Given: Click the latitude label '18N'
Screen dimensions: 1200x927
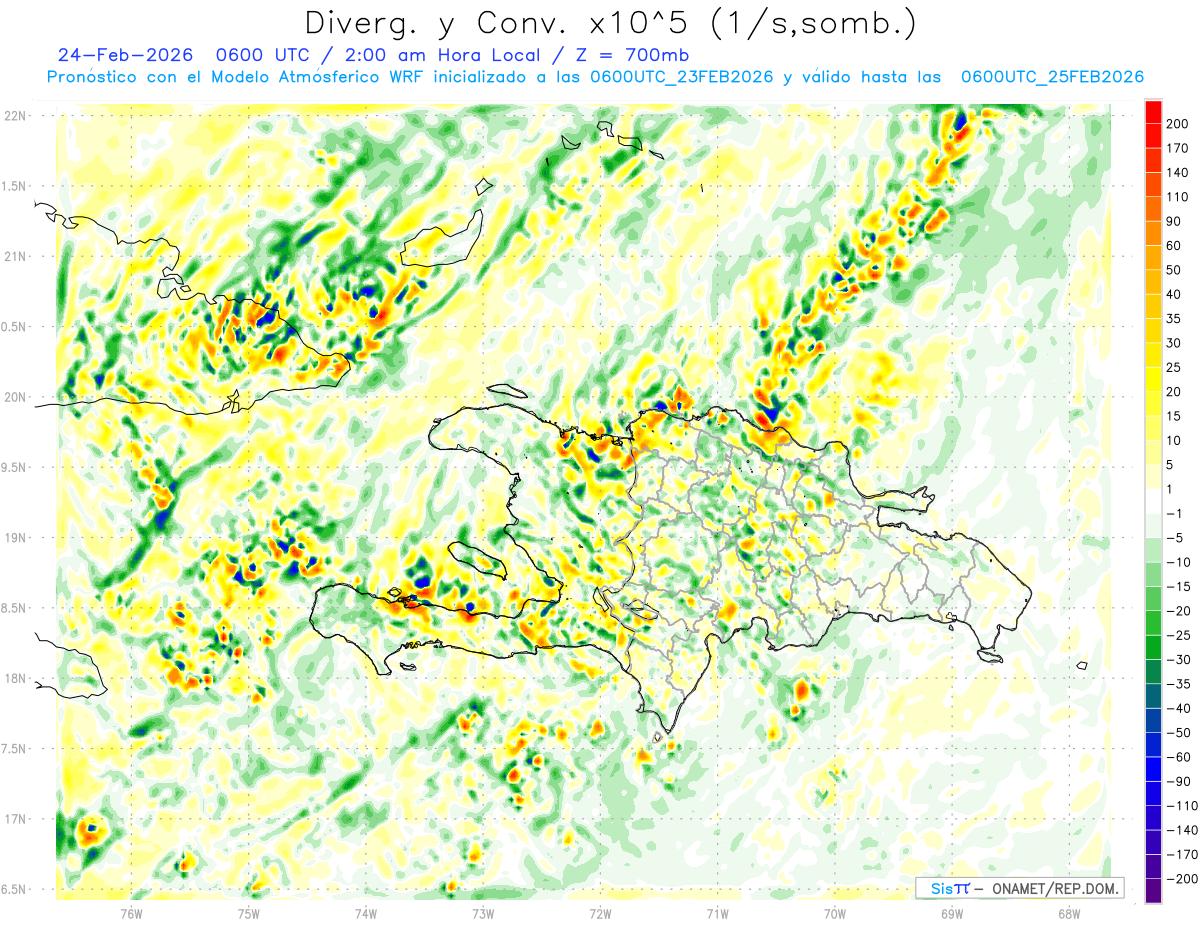Looking at the screenshot, I should click(x=14, y=678).
